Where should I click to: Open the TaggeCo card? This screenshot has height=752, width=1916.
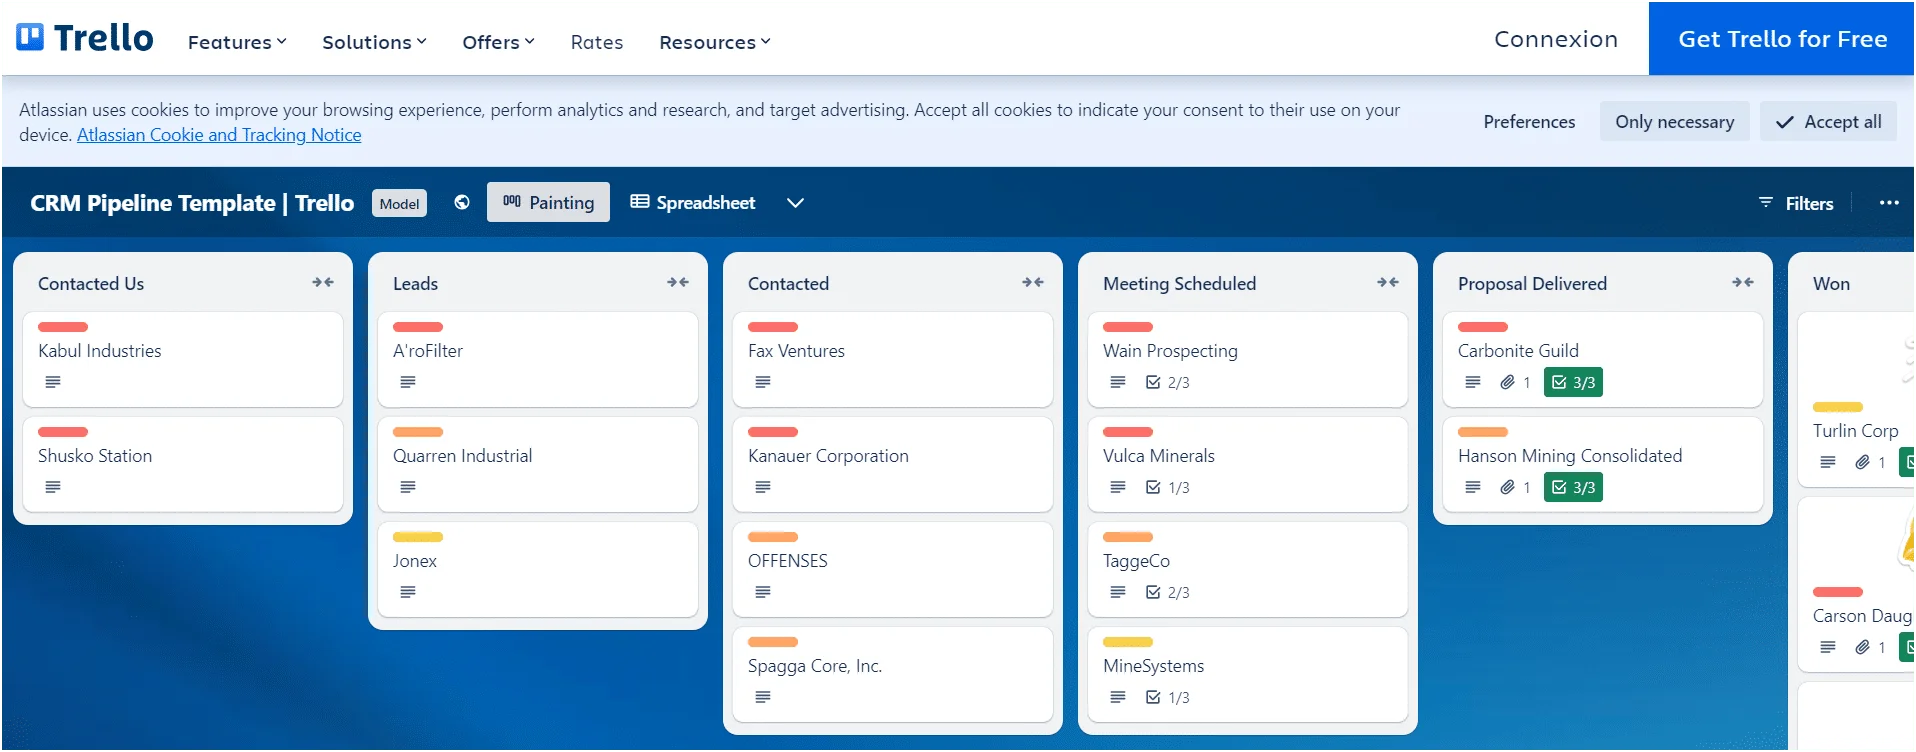pyautogui.click(x=1247, y=569)
